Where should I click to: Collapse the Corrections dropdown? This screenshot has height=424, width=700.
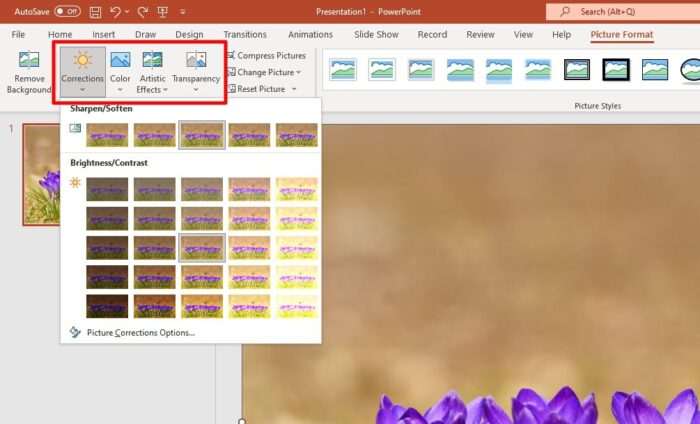(x=83, y=72)
